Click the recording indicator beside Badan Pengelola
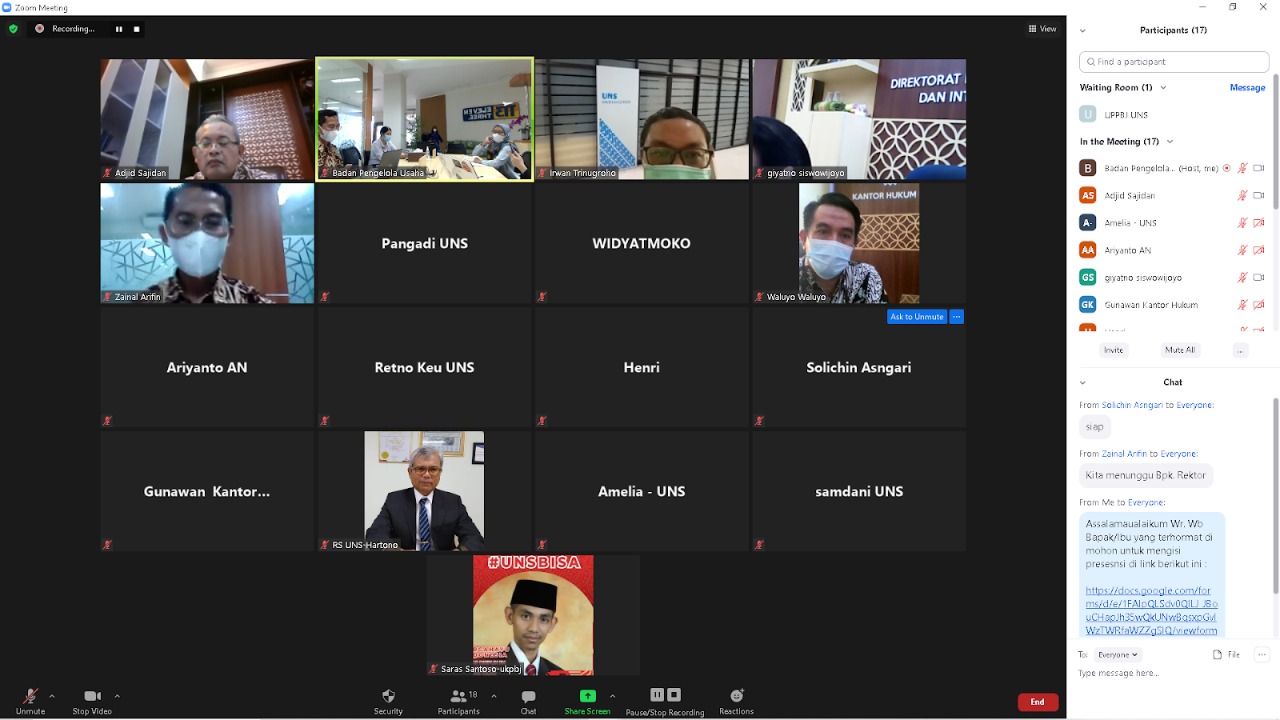Image resolution: width=1280 pixels, height=720 pixels. pos(1227,168)
